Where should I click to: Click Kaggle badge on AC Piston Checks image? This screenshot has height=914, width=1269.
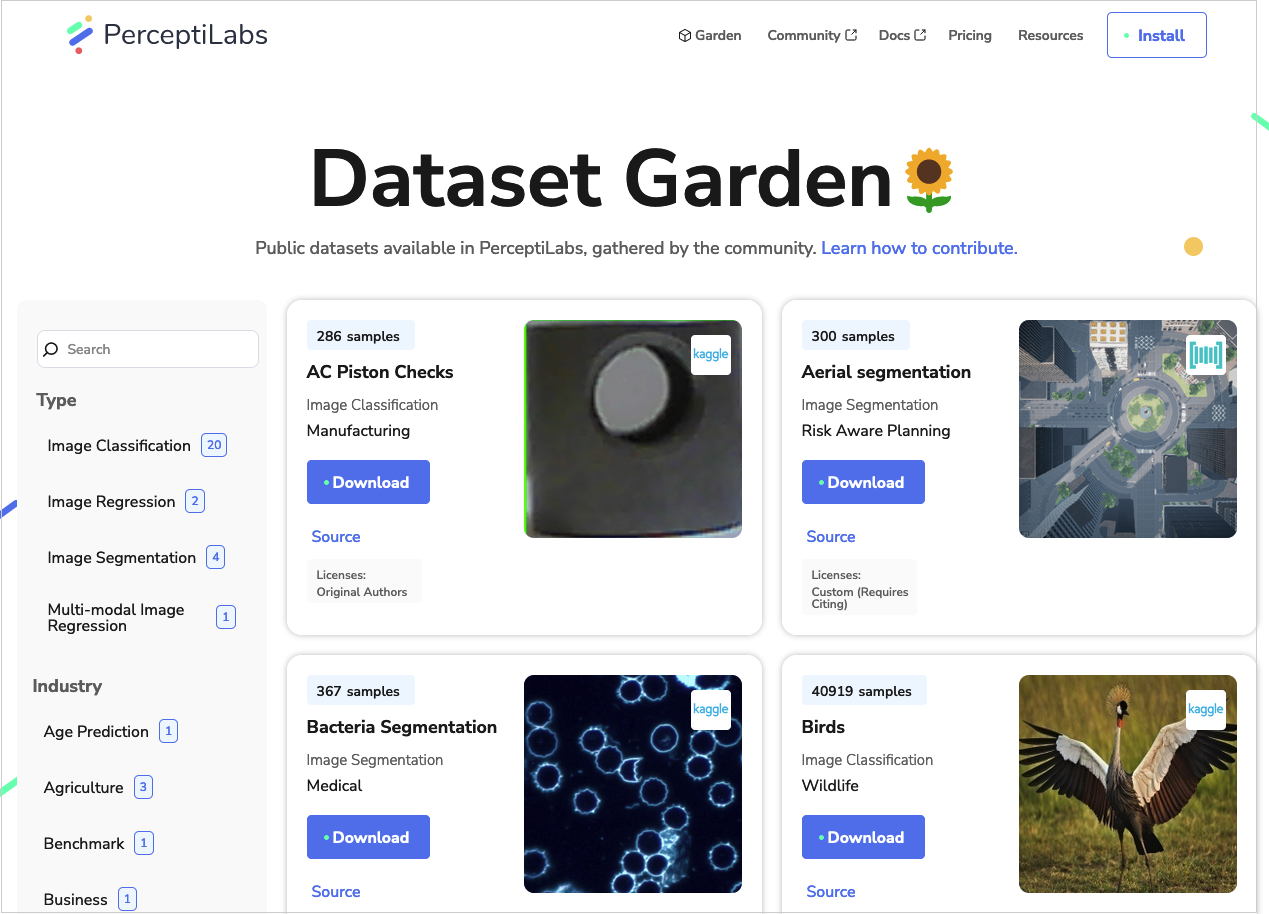click(711, 355)
